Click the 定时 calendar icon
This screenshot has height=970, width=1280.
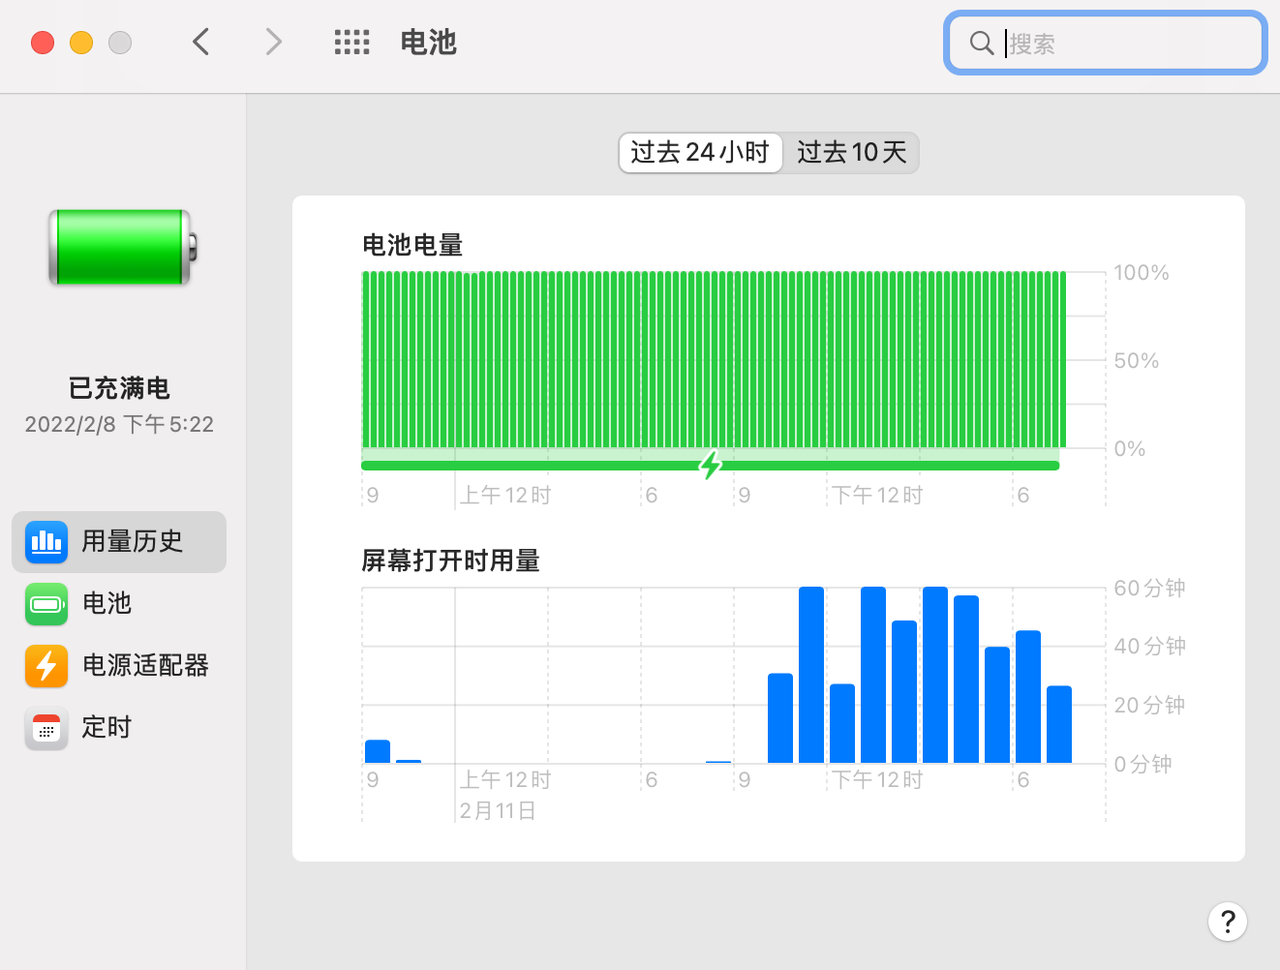(x=46, y=728)
